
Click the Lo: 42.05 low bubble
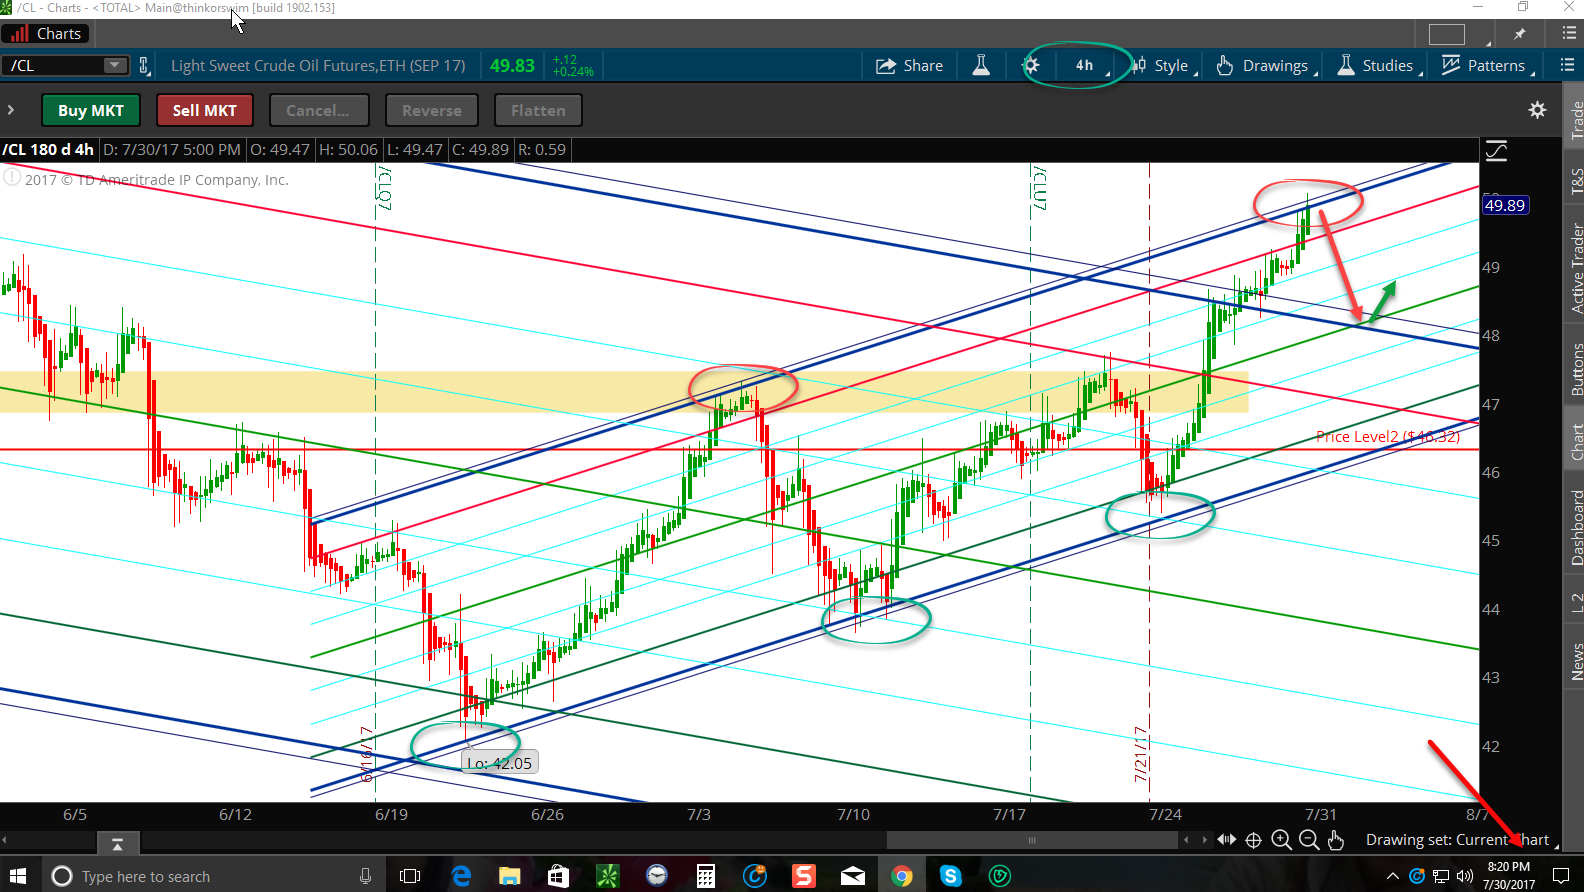point(500,763)
